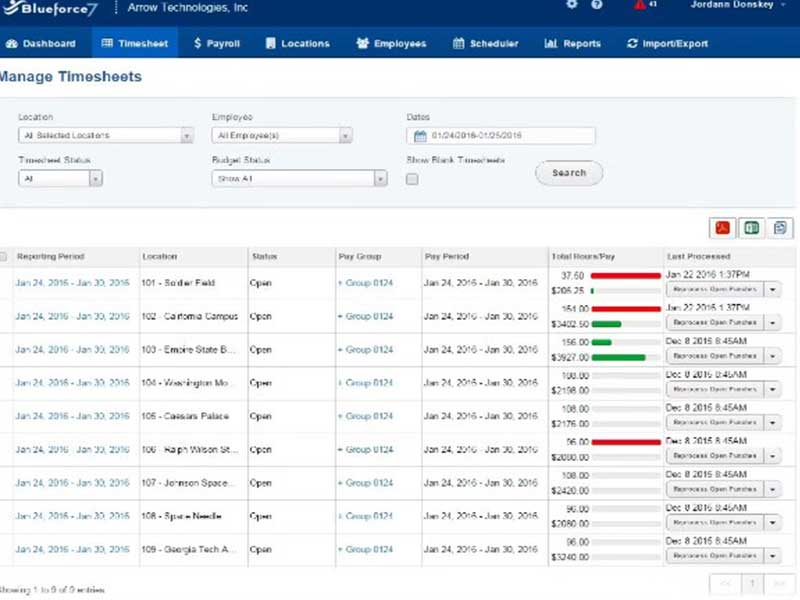Click calendar icon in Dates field

pos(420,136)
